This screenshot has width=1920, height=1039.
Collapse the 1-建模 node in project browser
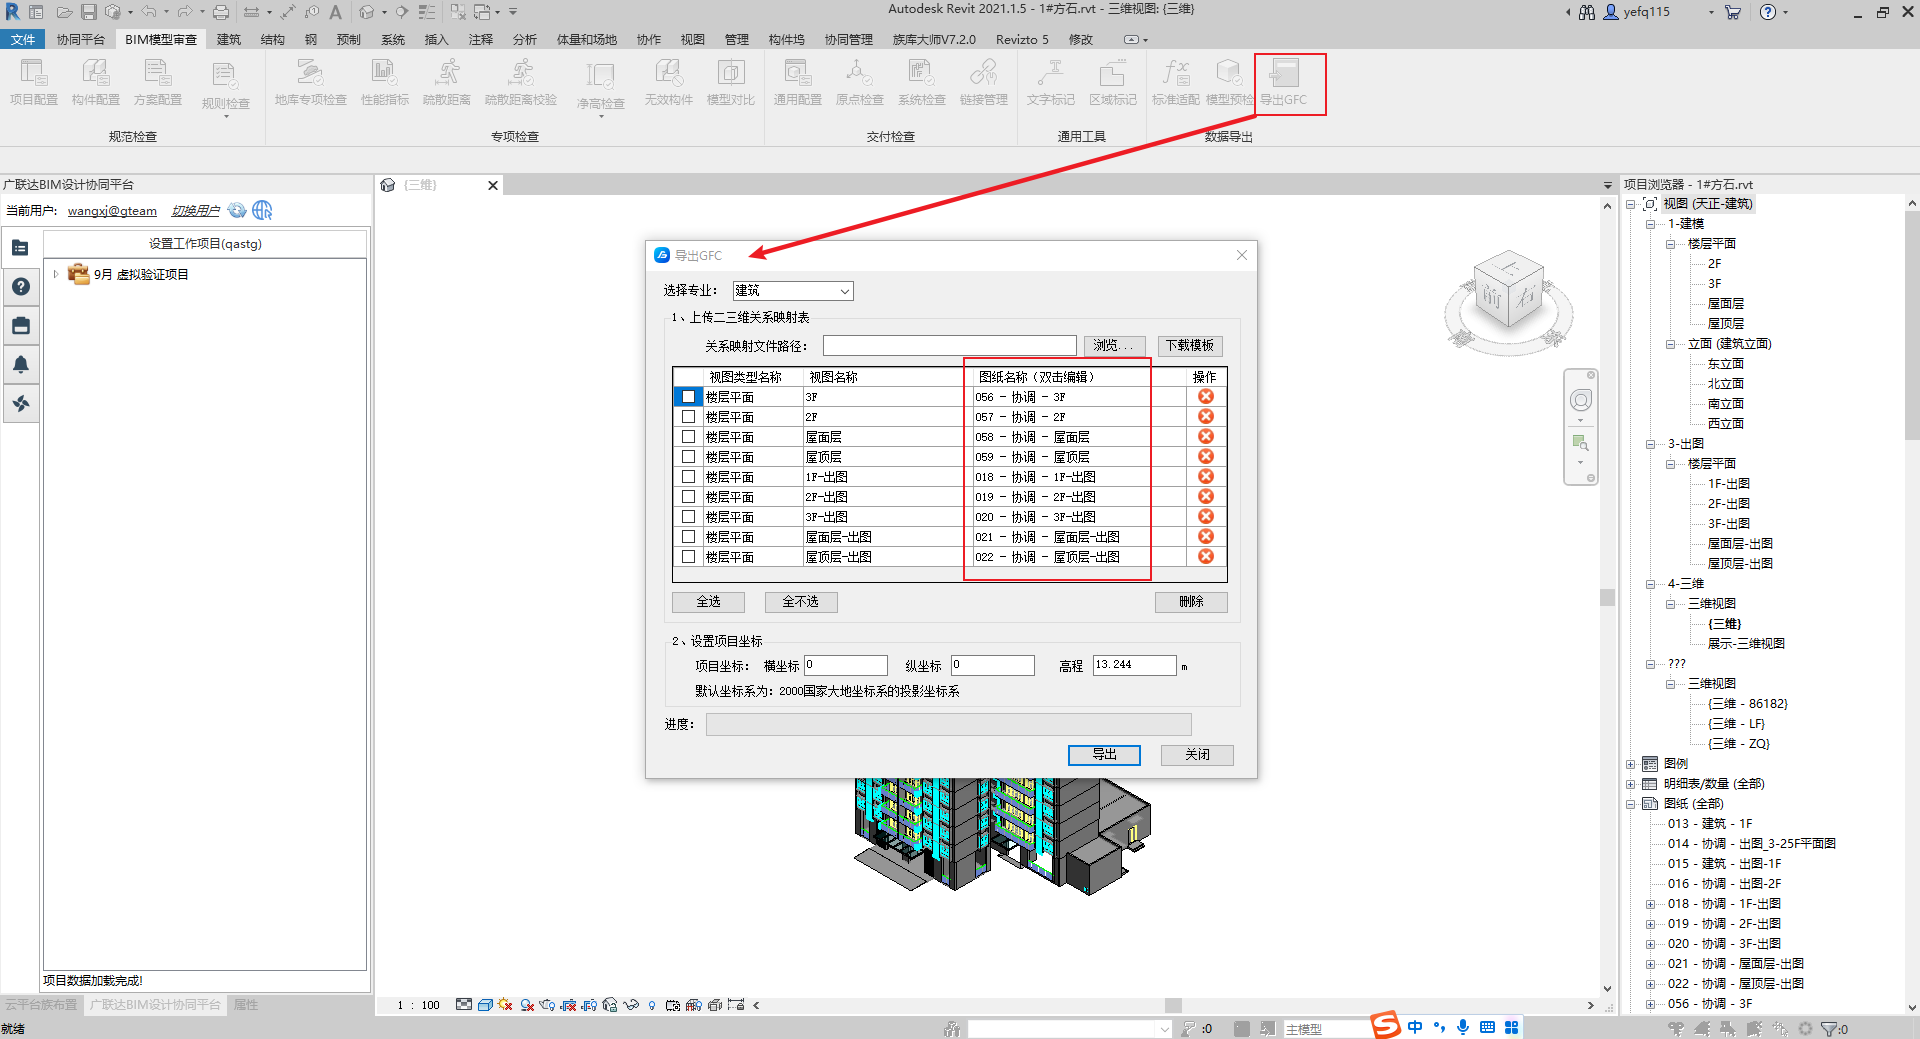pos(1650,224)
